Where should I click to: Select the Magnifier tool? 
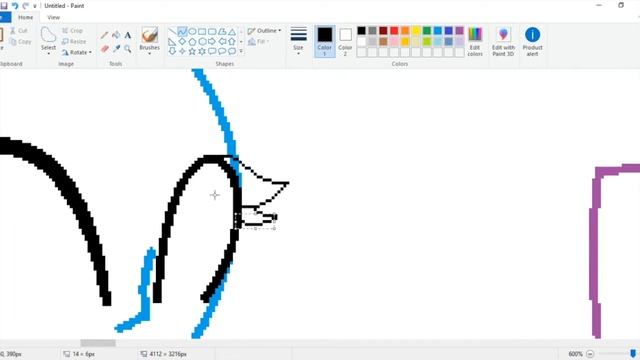128,49
